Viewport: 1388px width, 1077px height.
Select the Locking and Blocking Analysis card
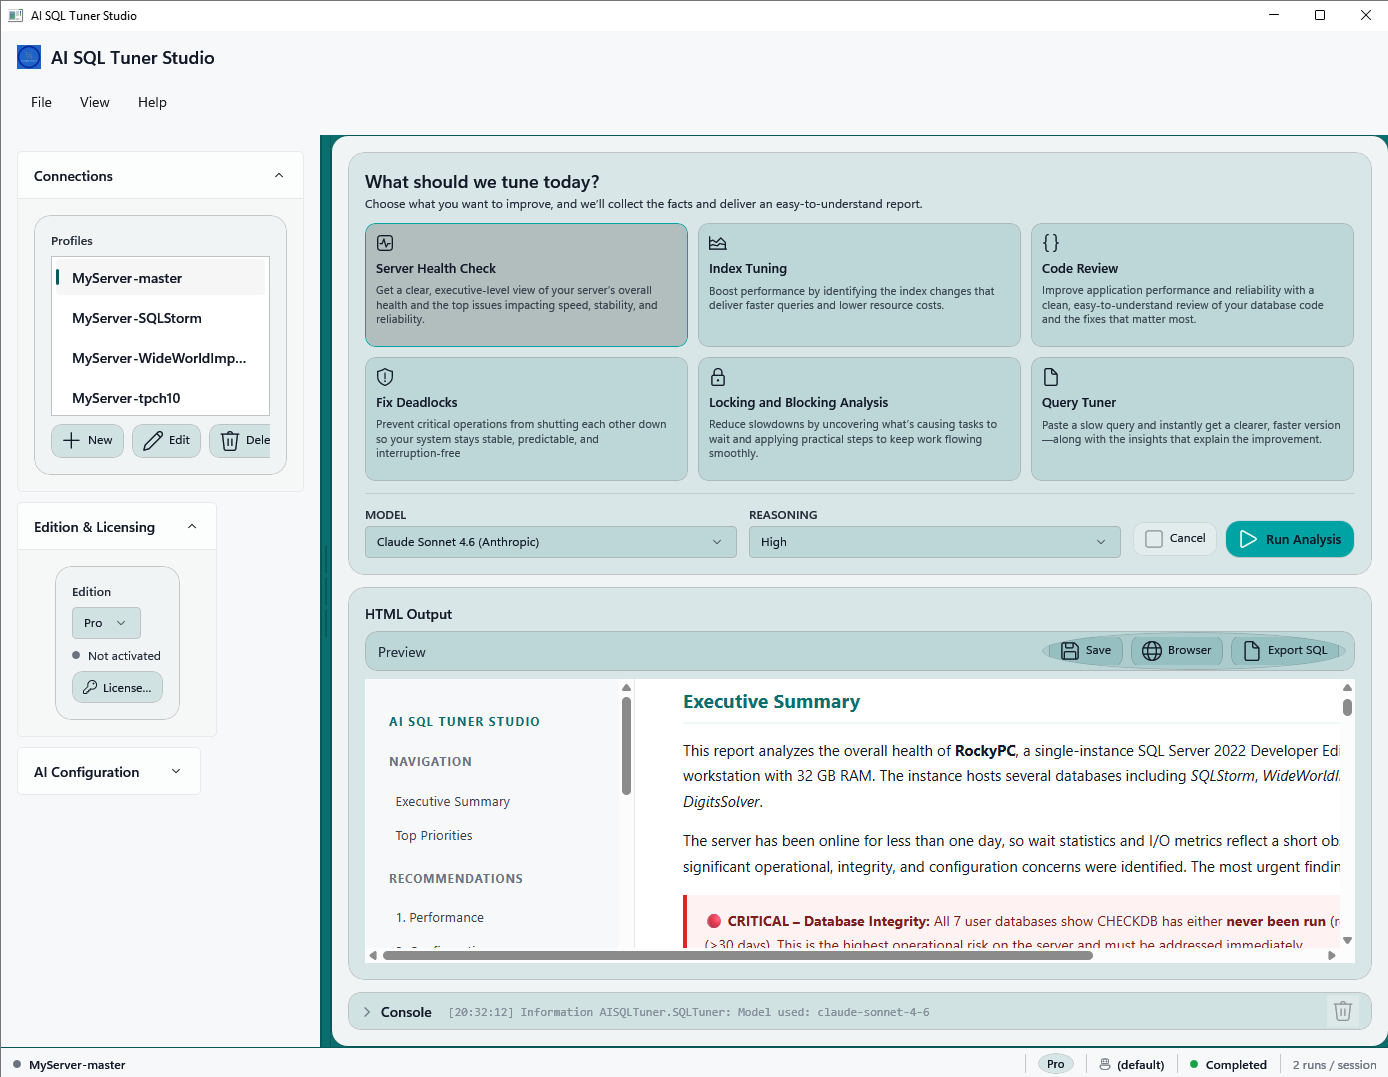(x=859, y=419)
